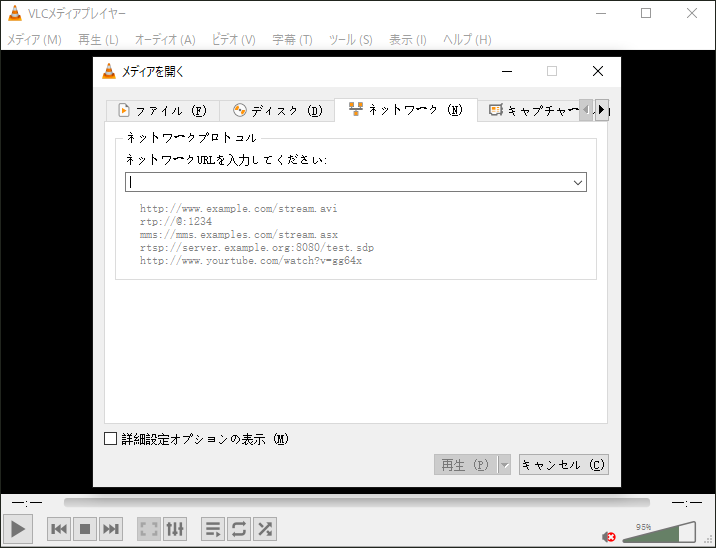
Task: Switch to the ディスク (D) tab
Action: tap(277, 111)
